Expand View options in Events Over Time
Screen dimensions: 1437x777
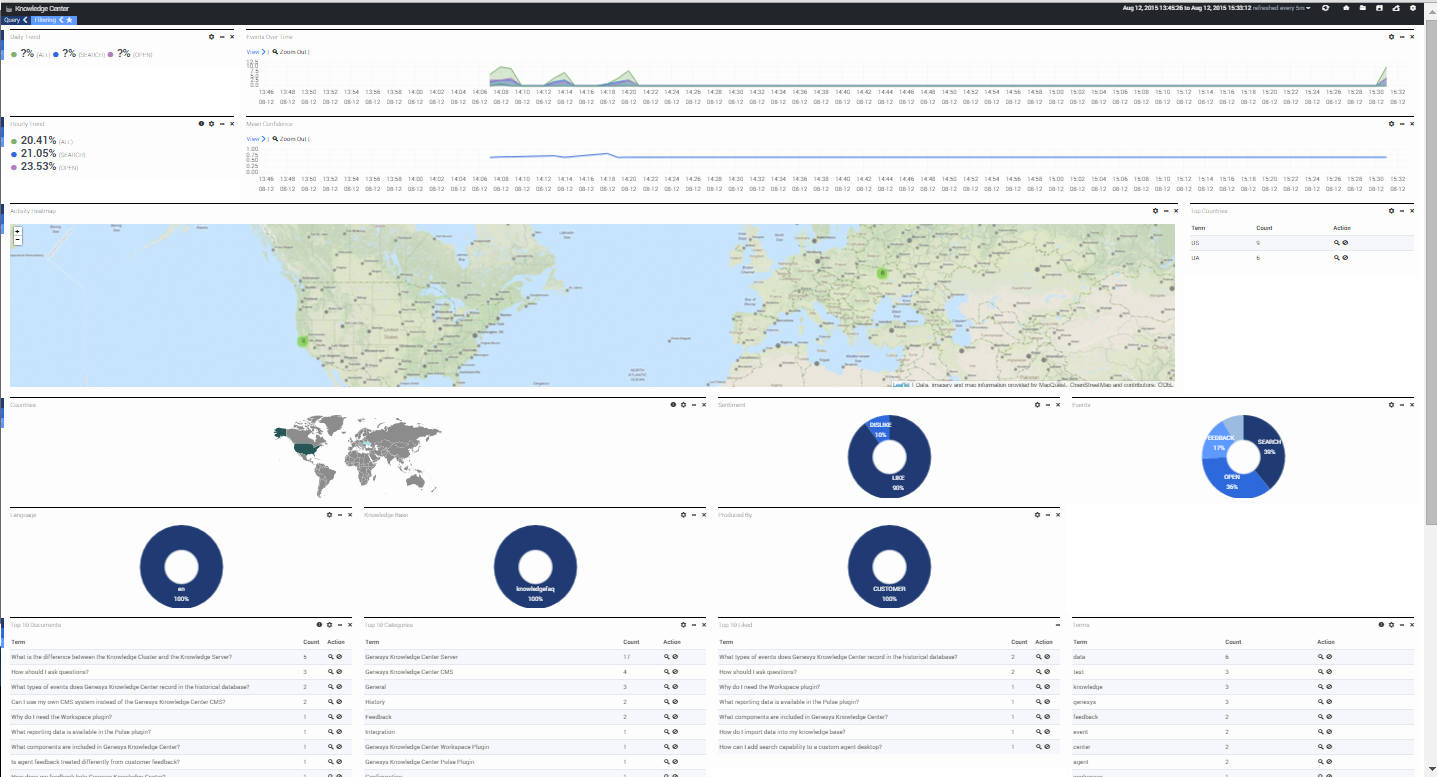(255, 52)
